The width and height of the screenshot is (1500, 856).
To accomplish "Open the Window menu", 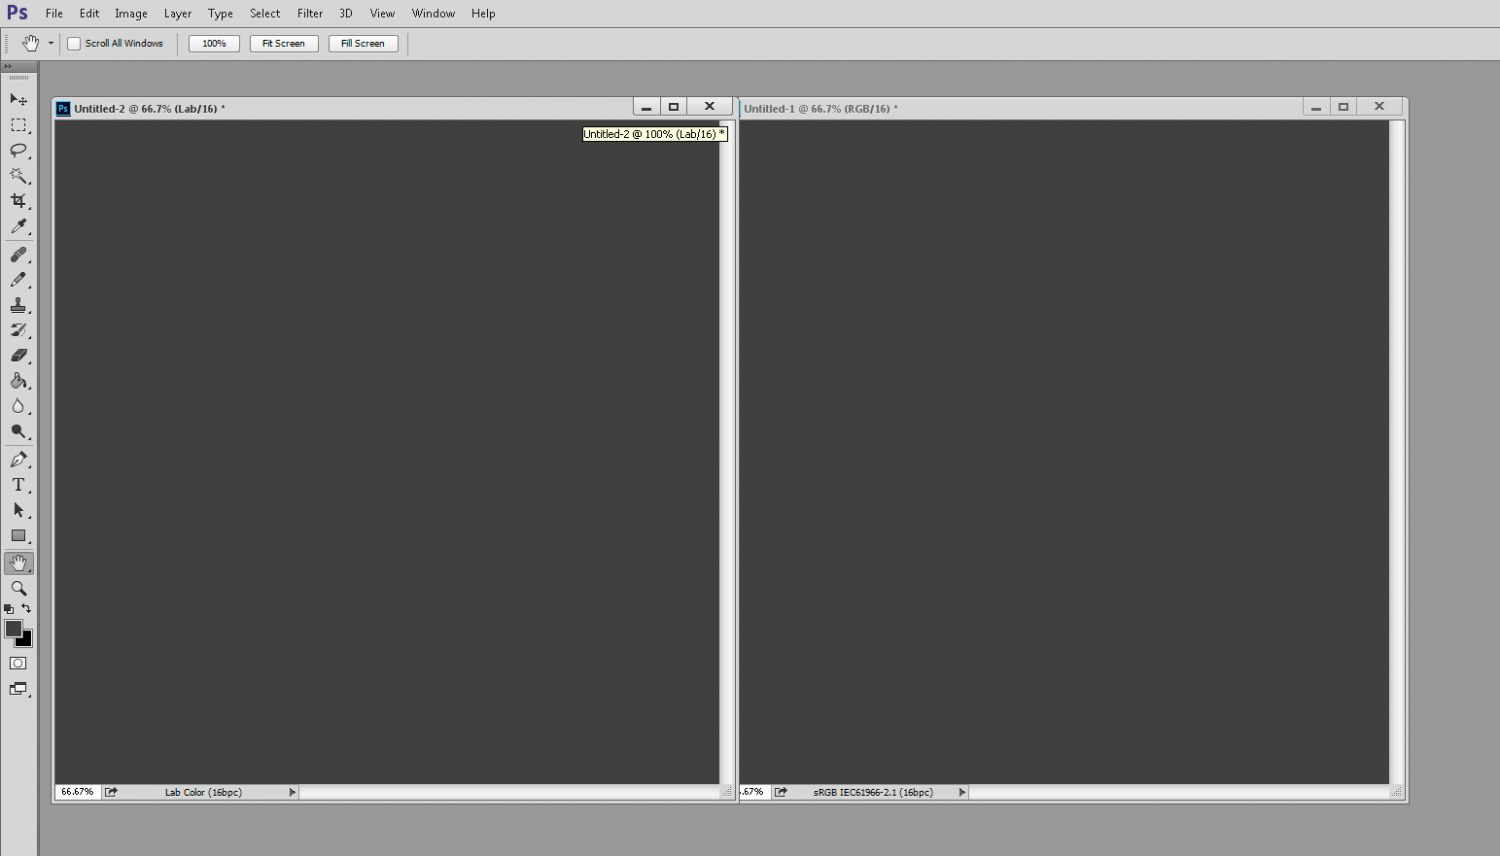I will pos(433,13).
